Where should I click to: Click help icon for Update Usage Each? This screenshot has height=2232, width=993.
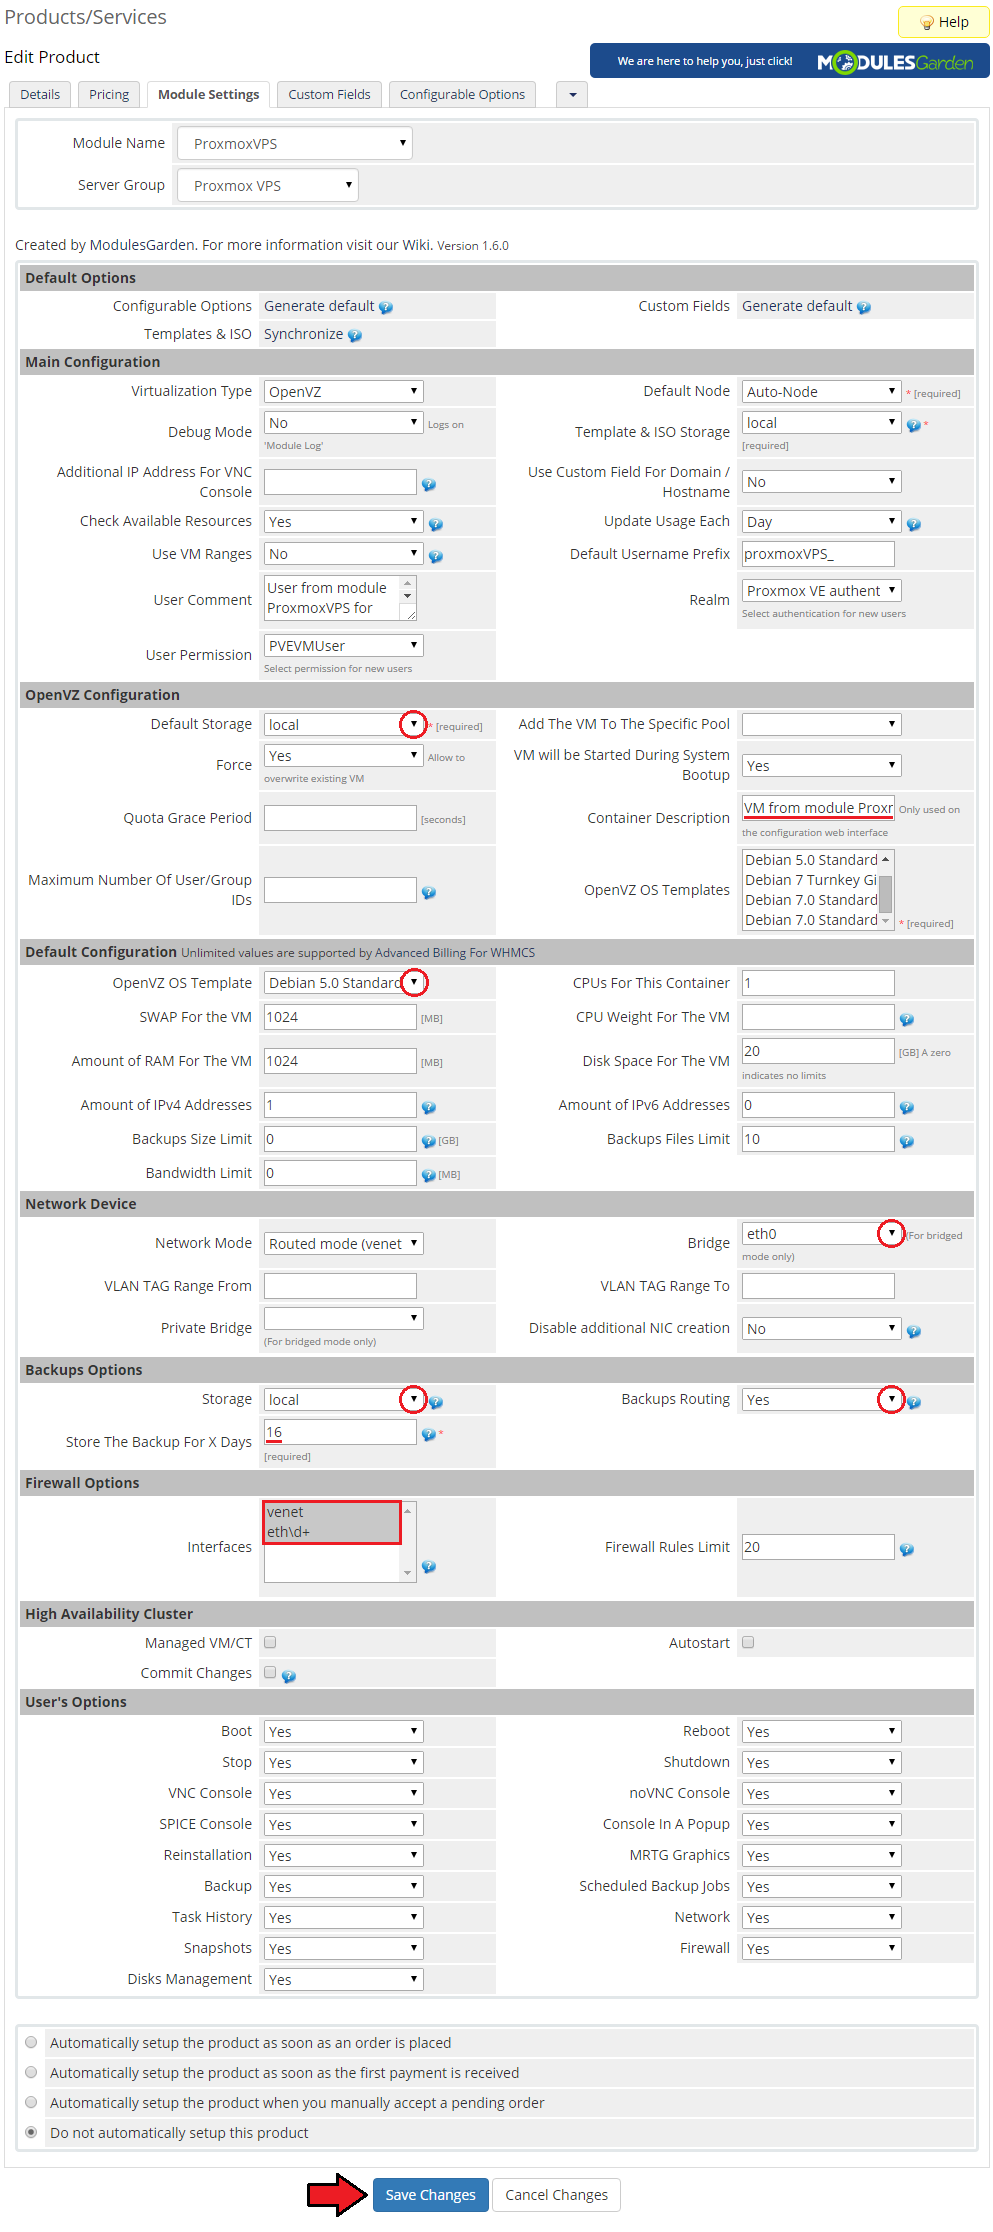coord(914,524)
